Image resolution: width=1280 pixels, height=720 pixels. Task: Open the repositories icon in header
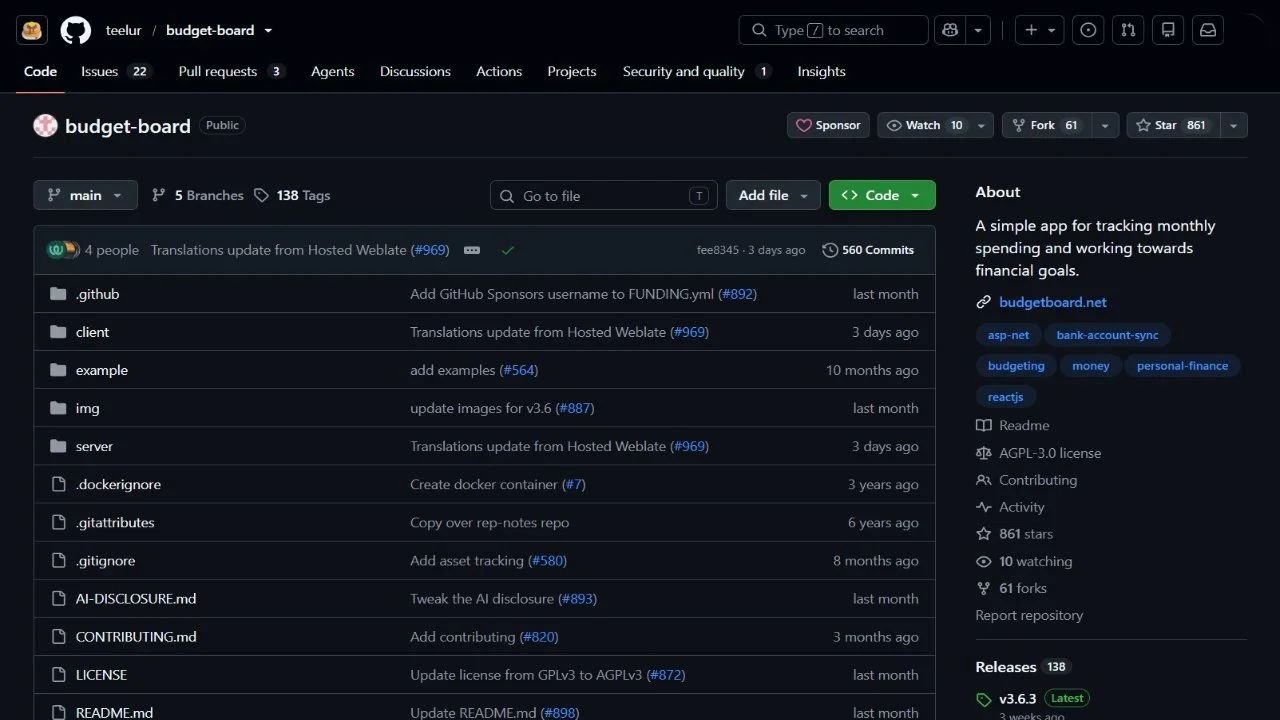tap(1168, 30)
